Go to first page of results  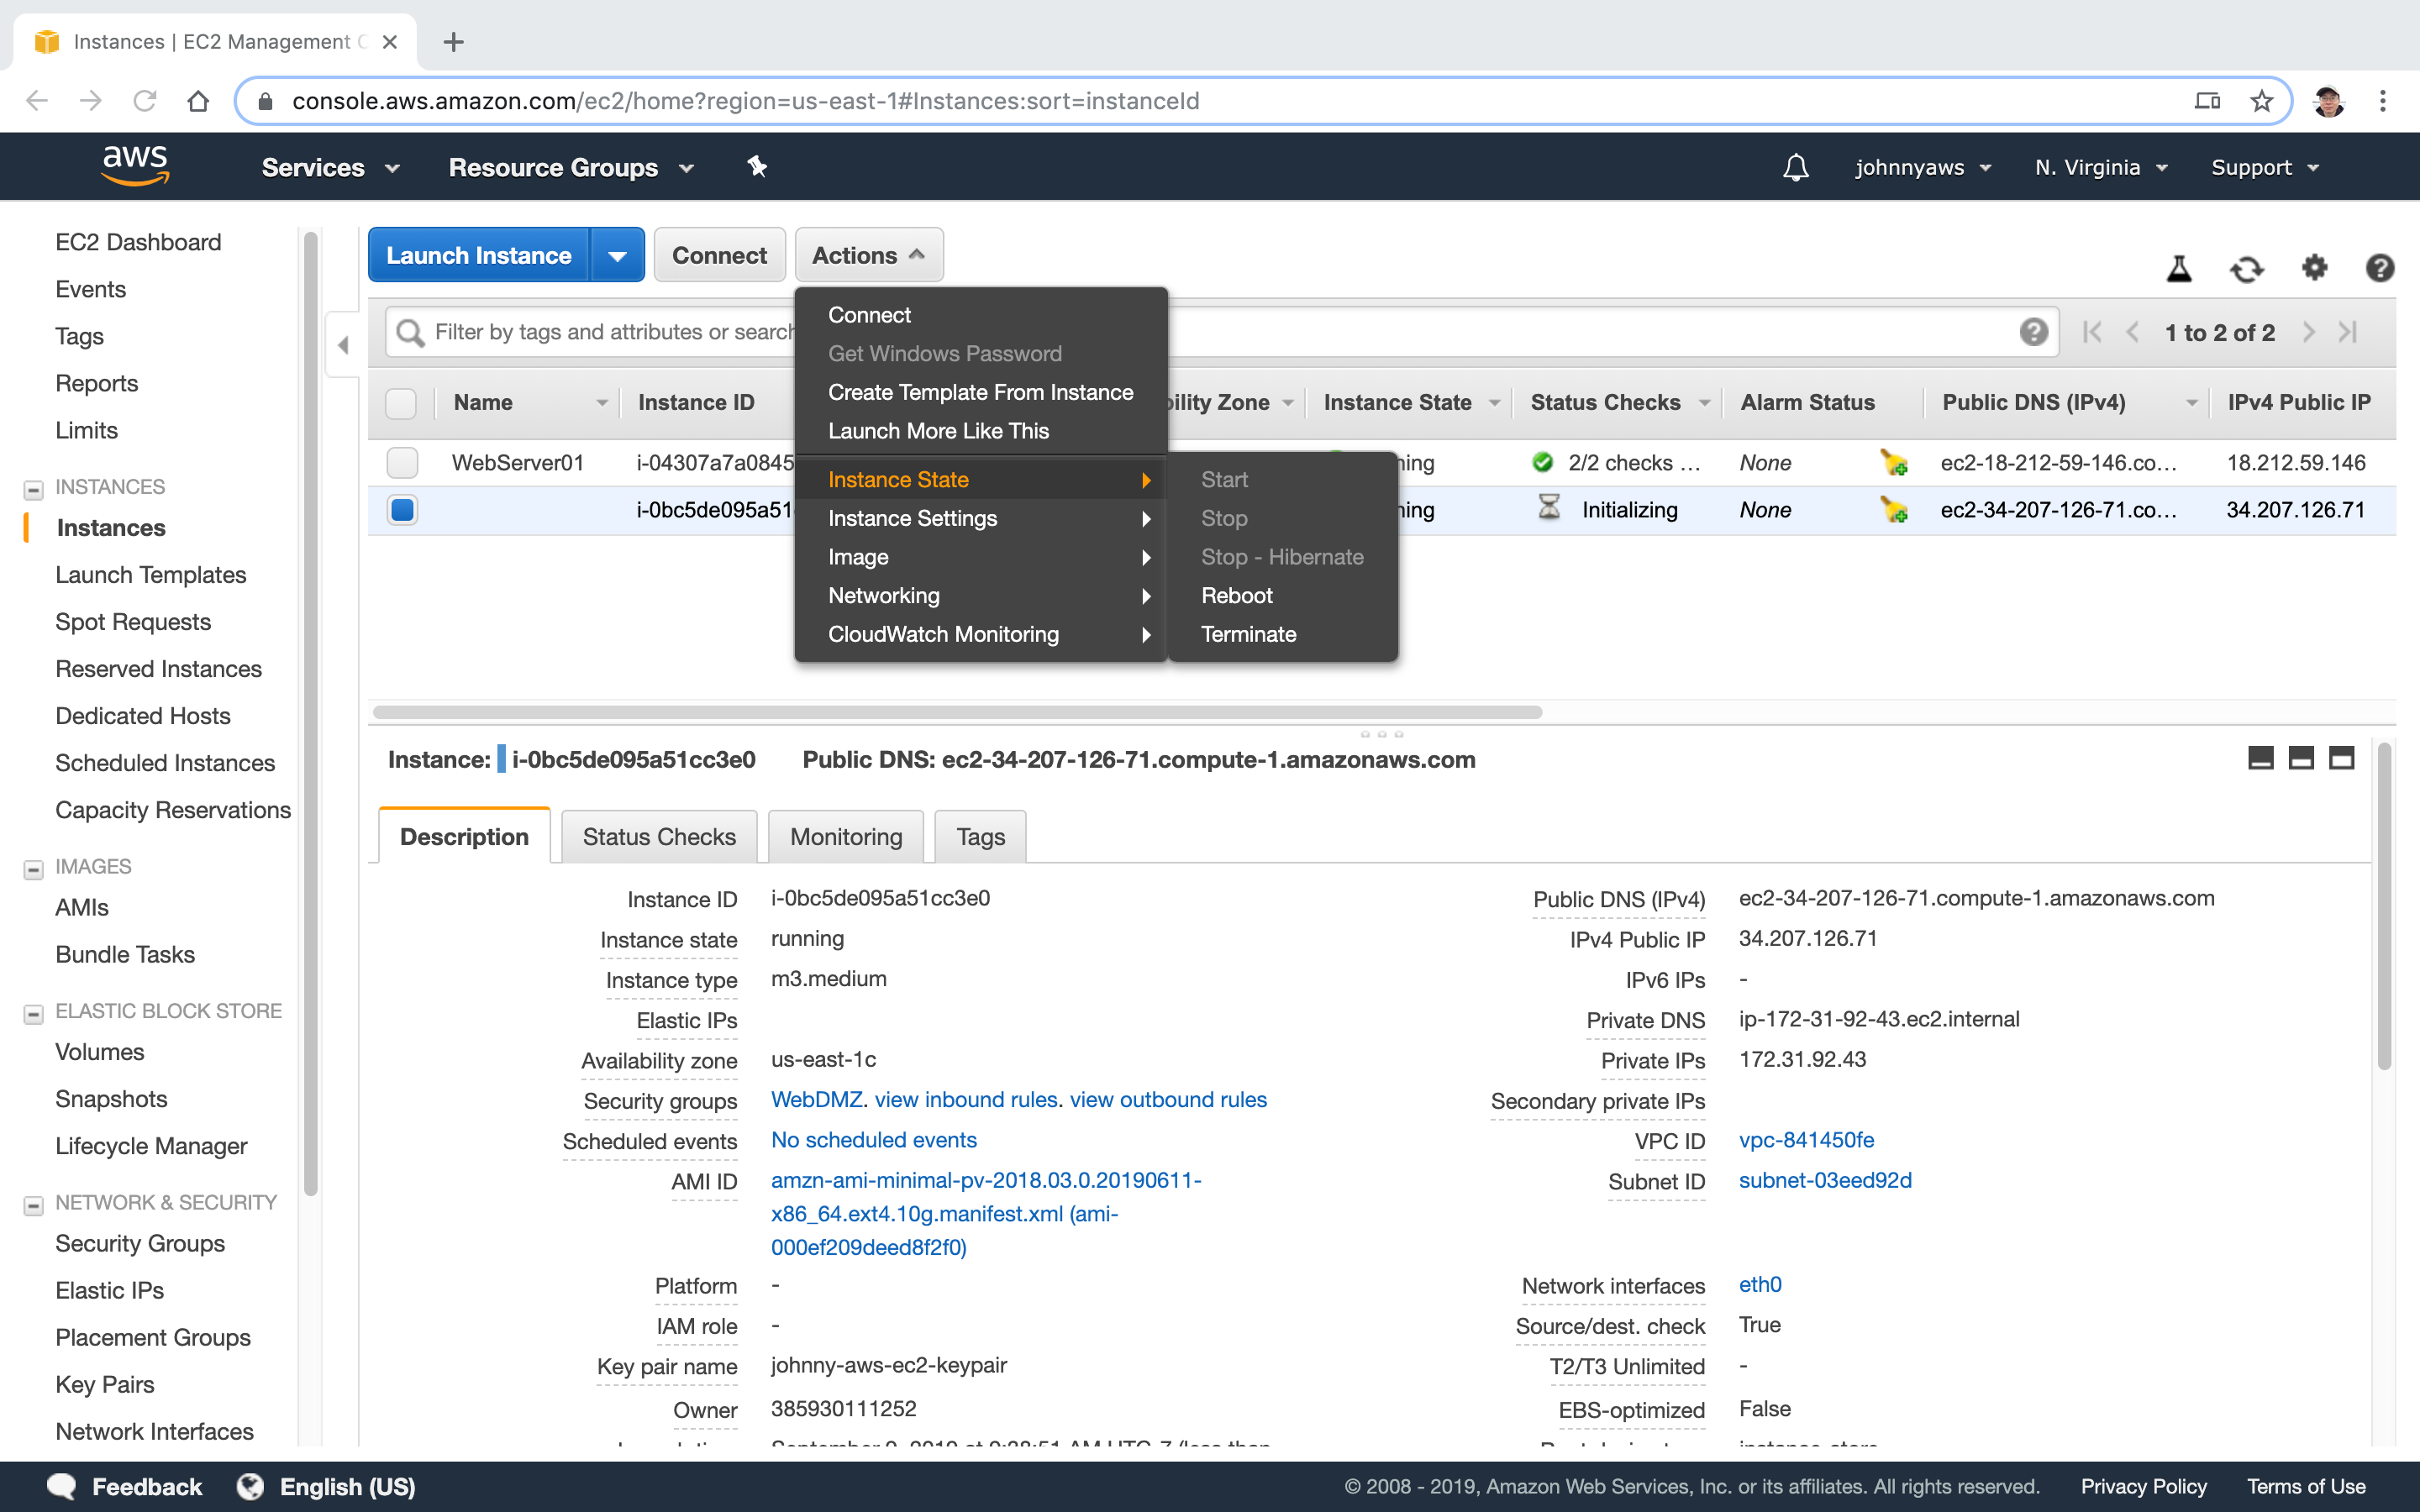pyautogui.click(x=2091, y=332)
